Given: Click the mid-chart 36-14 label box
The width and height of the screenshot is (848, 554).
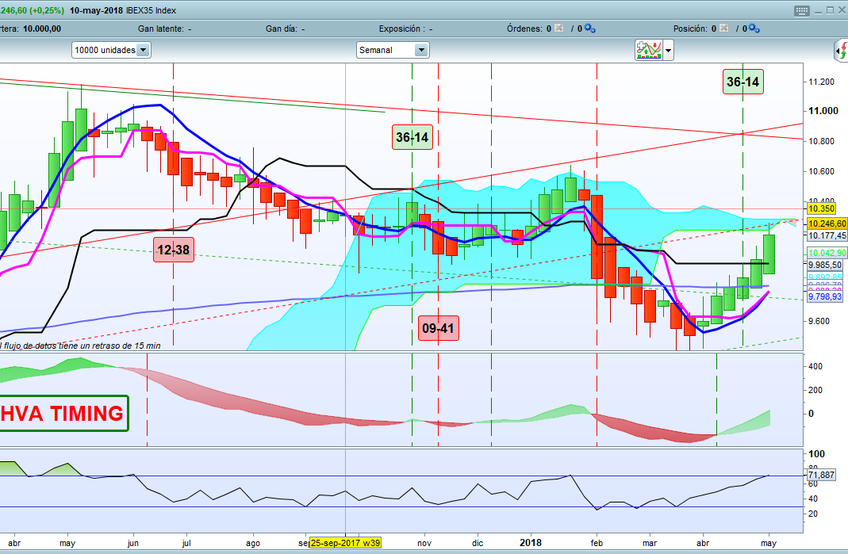Looking at the screenshot, I should tap(412, 137).
